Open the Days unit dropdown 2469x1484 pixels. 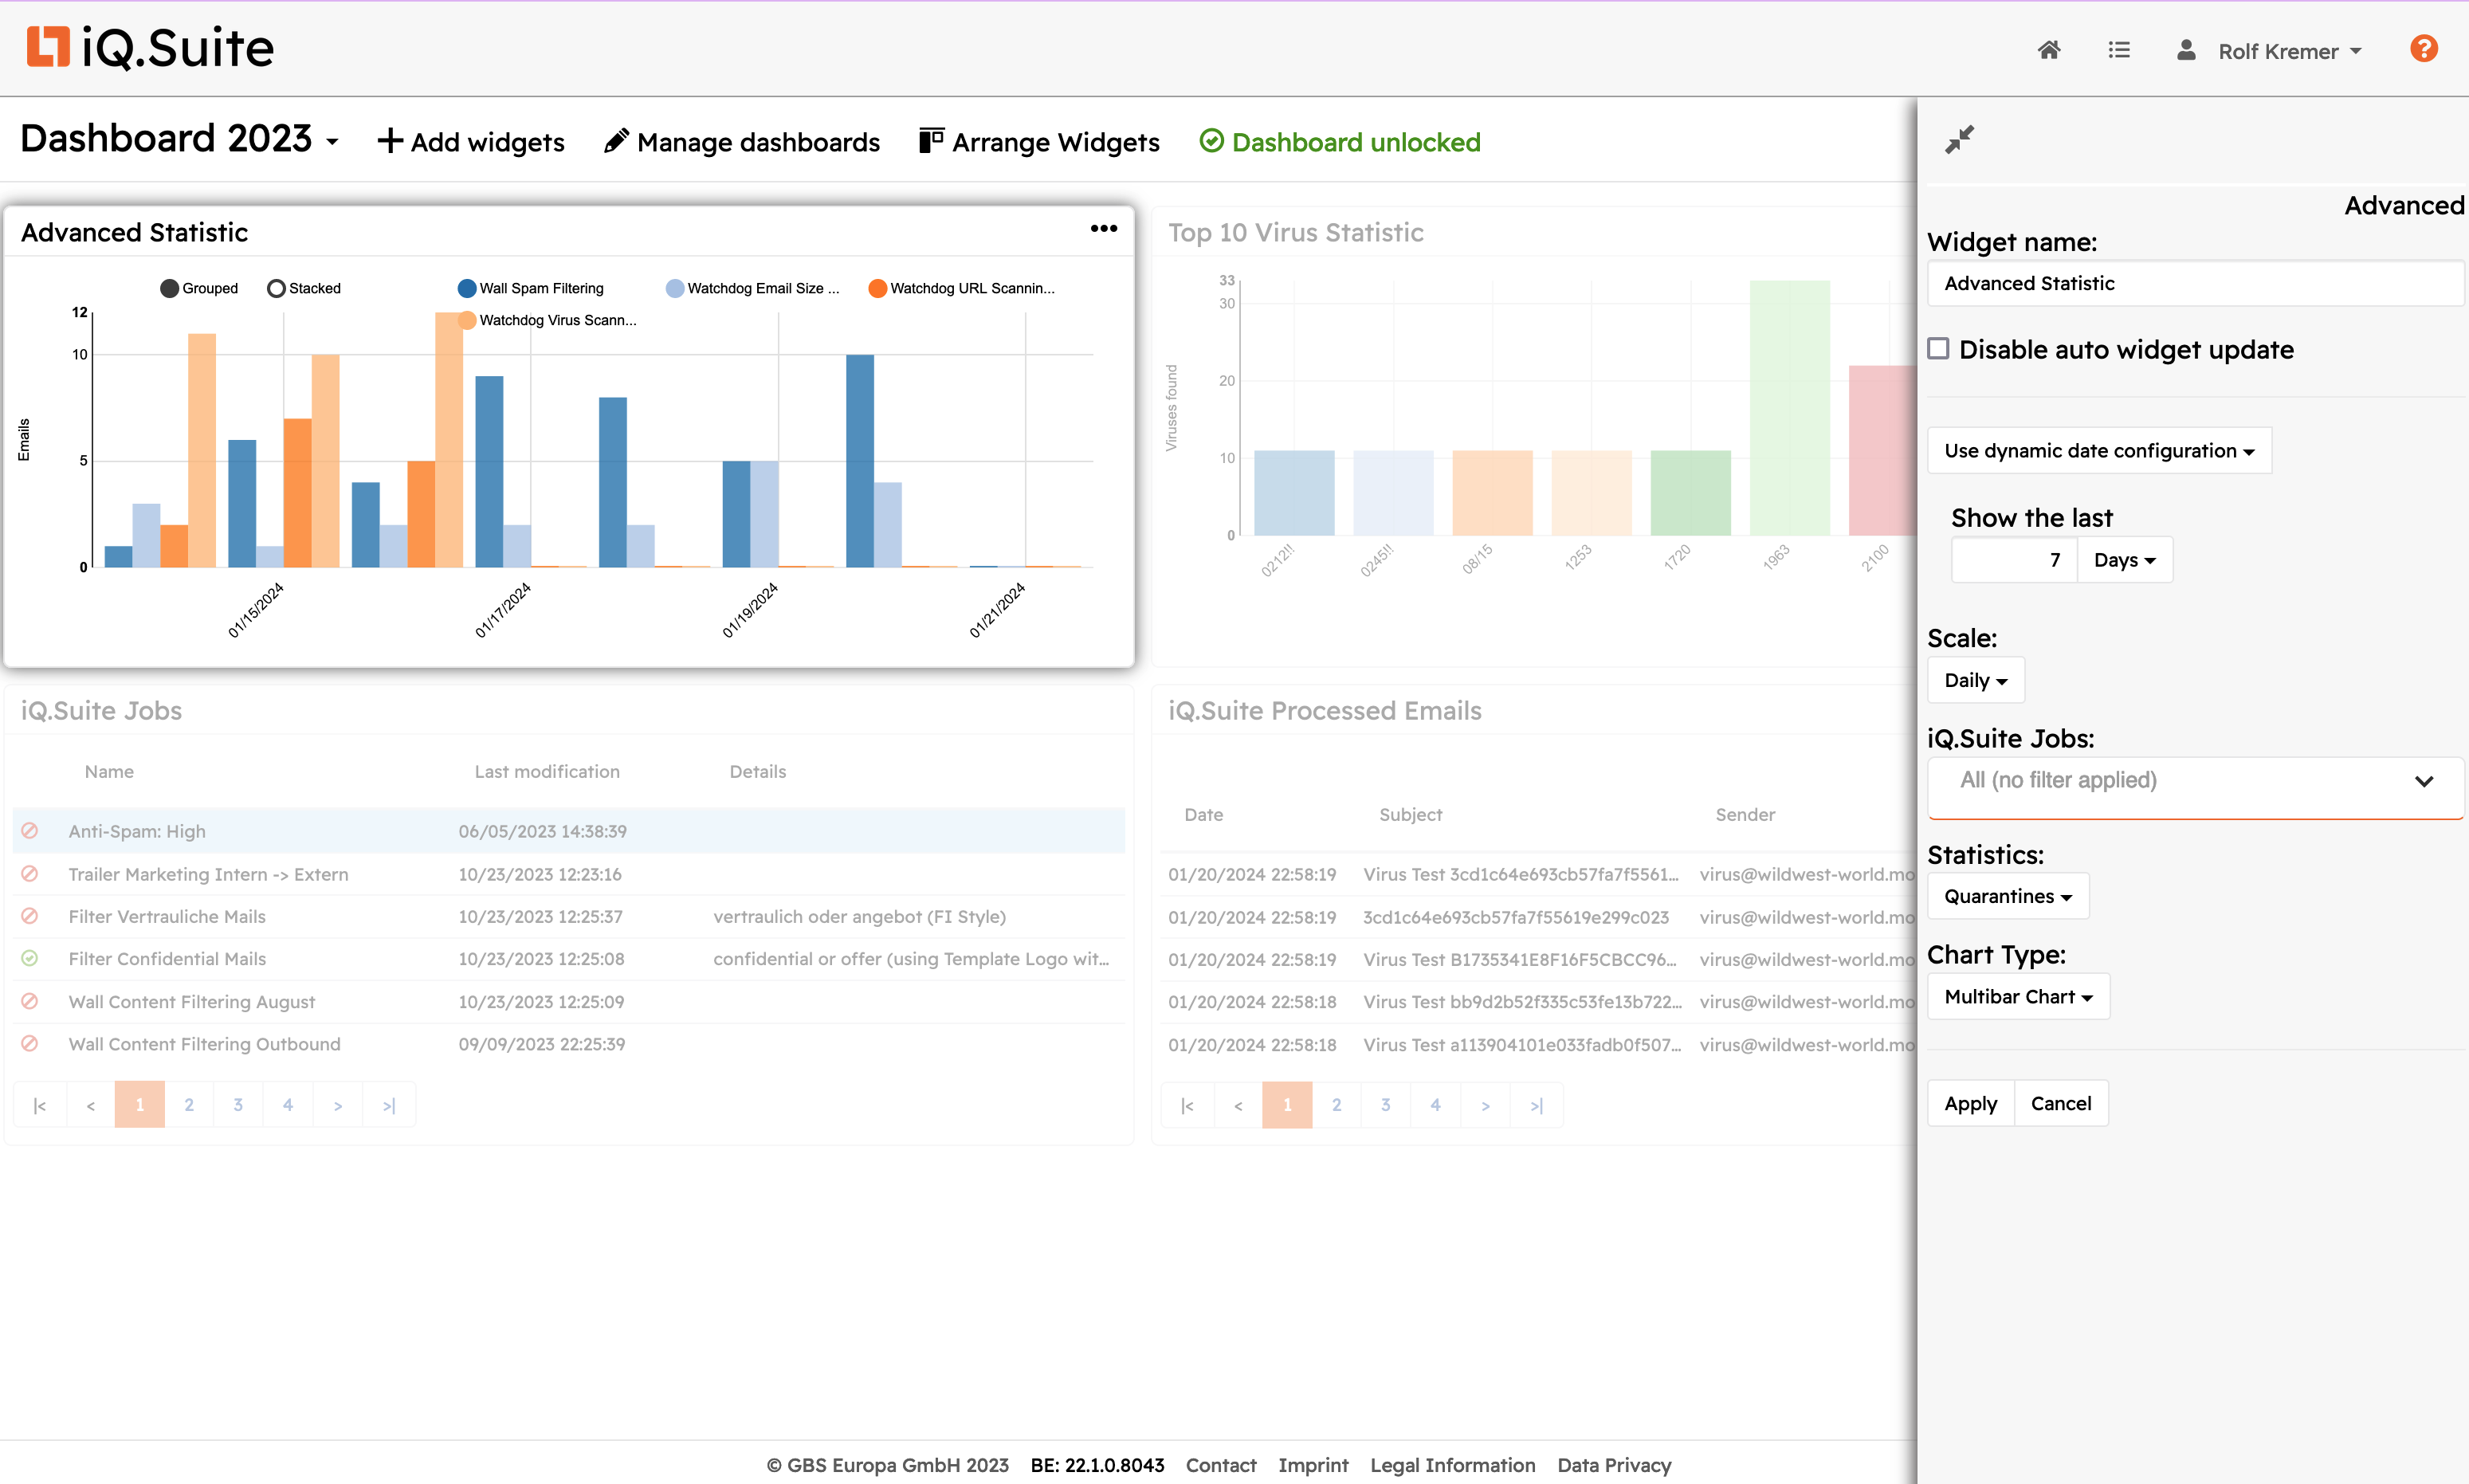(x=2124, y=559)
